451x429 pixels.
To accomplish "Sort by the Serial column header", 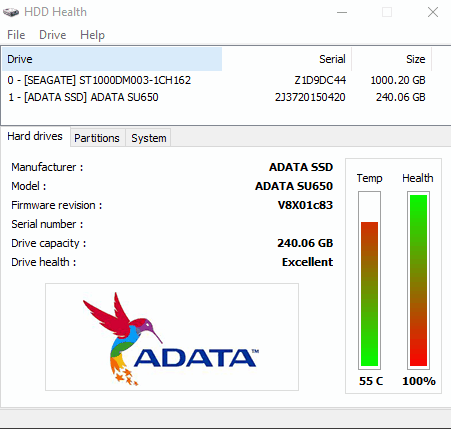I will coord(287,59).
